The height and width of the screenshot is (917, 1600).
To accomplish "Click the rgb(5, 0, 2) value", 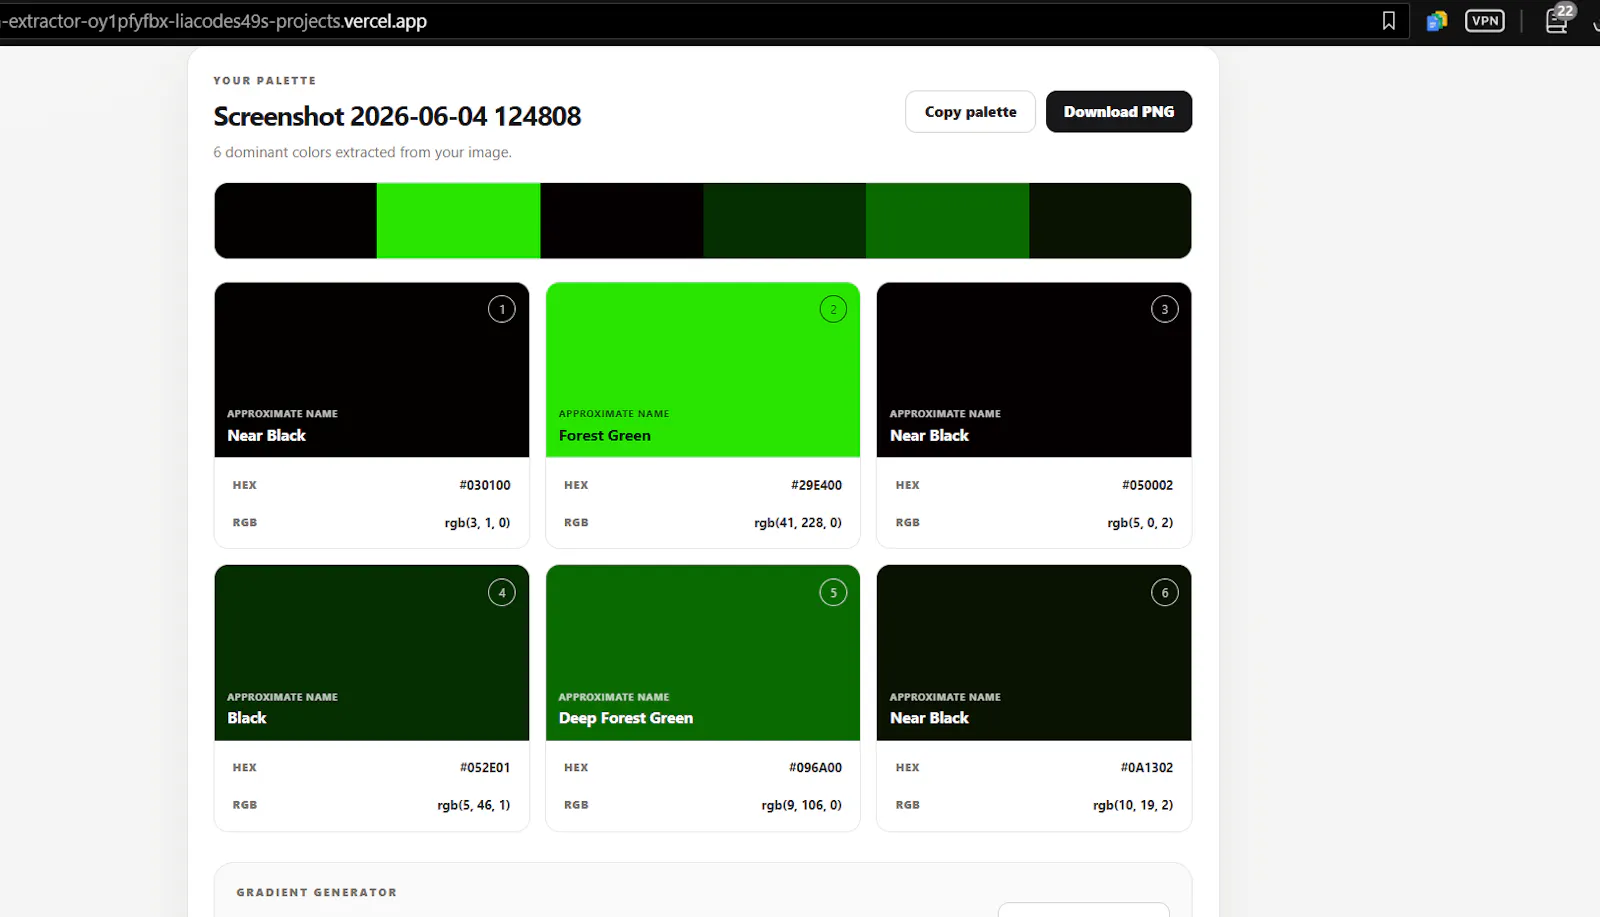I will pyautogui.click(x=1140, y=523).
